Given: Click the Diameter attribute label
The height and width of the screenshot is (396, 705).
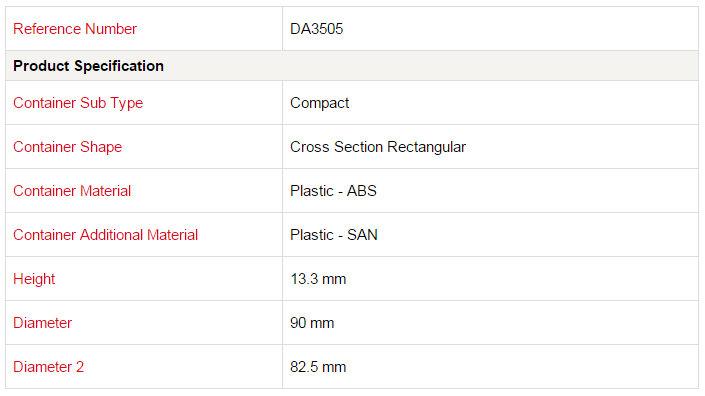Looking at the screenshot, I should (42, 323).
